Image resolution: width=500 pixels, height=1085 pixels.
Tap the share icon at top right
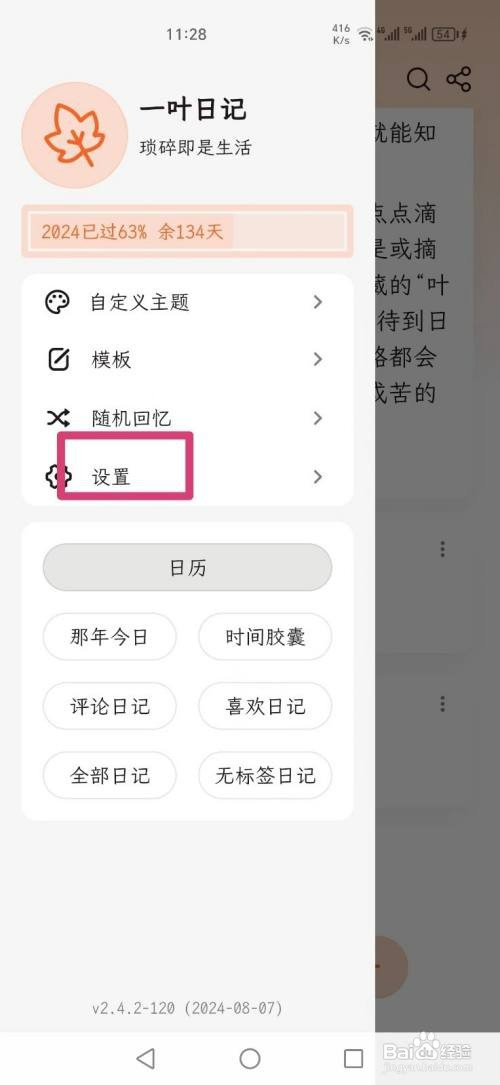tap(459, 80)
